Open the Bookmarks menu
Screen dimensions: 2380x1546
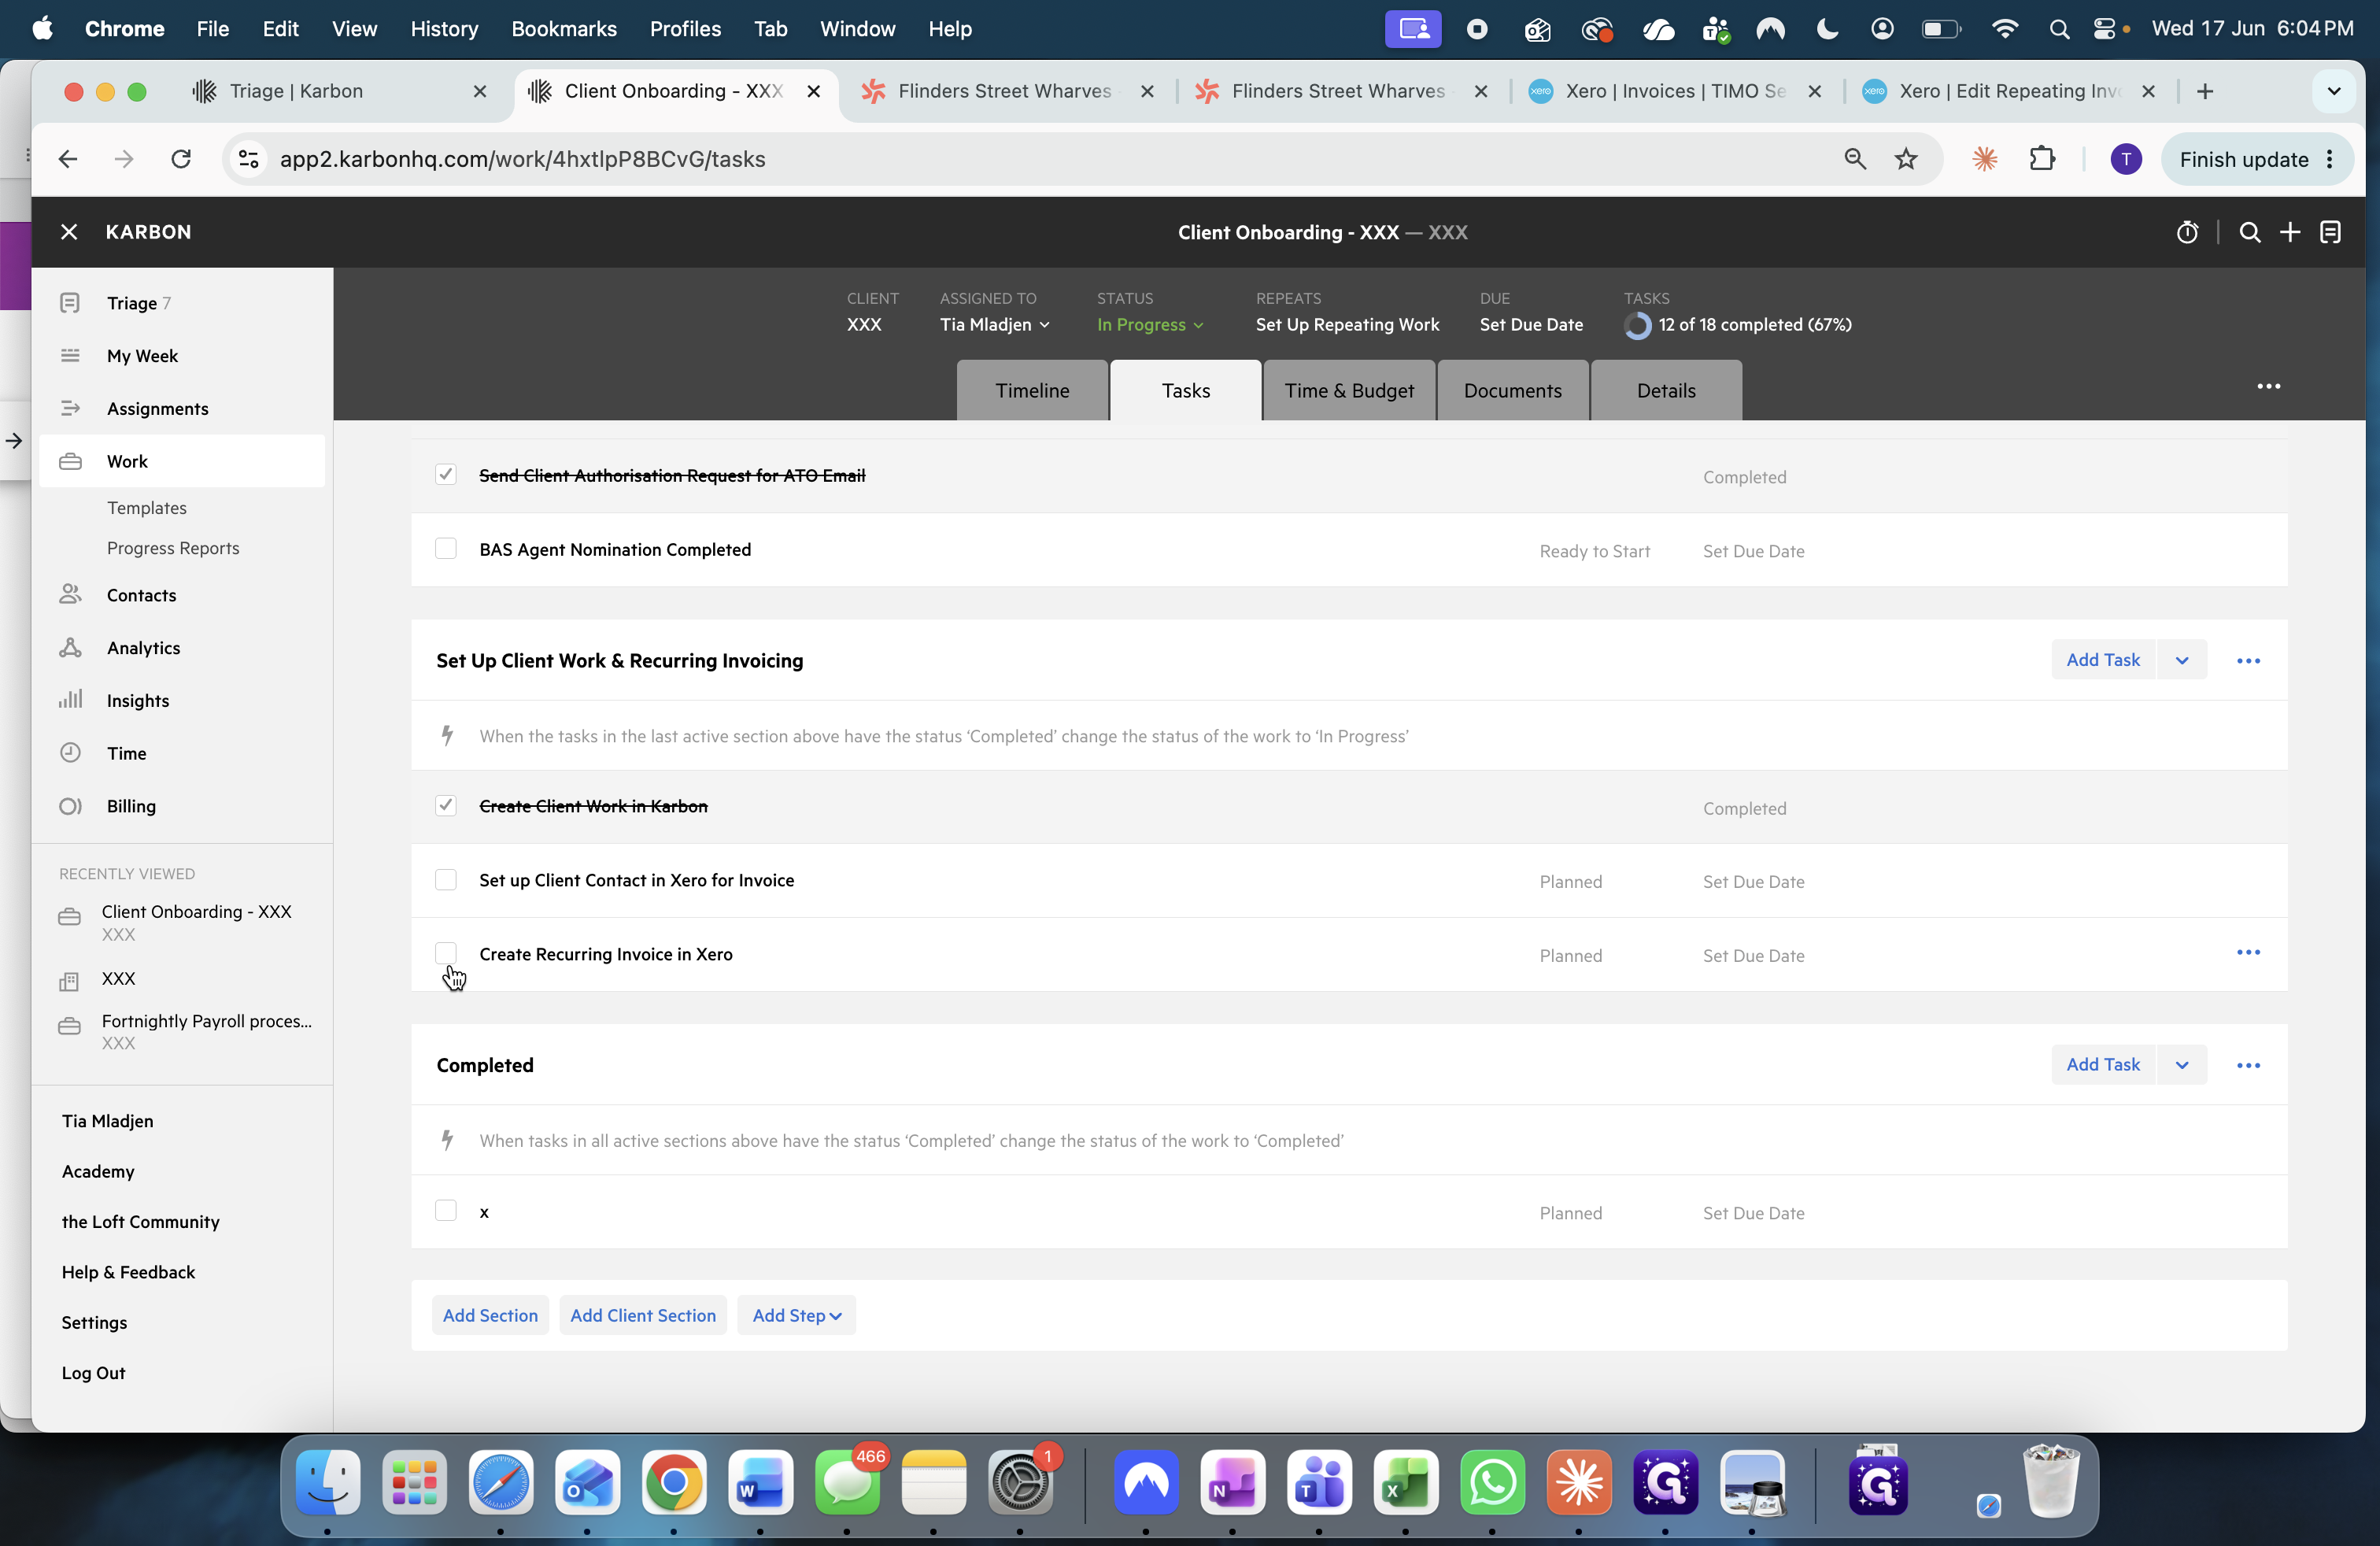pos(564,29)
